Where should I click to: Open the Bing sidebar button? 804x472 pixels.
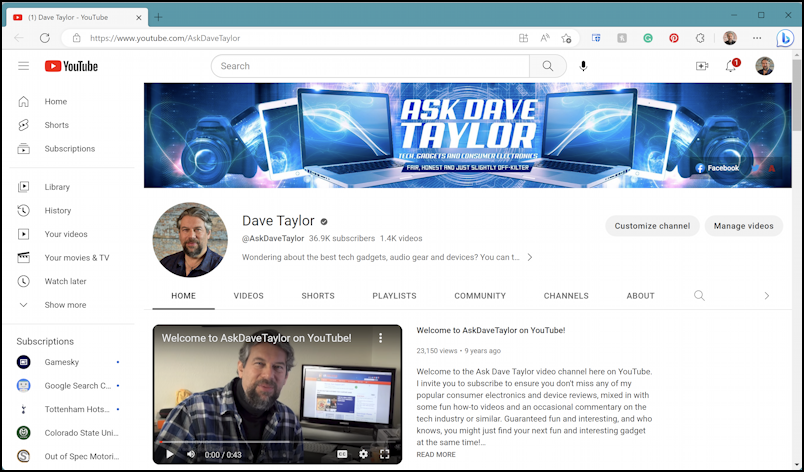785,38
